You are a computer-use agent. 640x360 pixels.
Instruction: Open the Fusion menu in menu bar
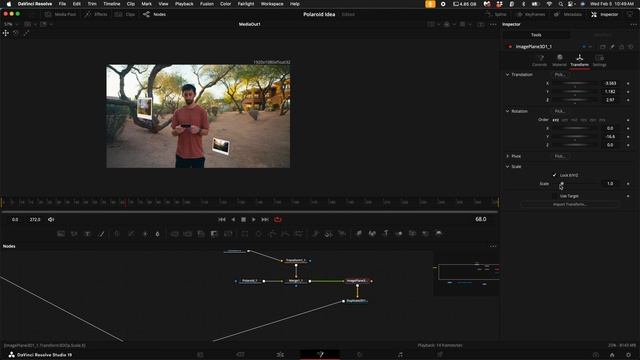click(x=207, y=4)
